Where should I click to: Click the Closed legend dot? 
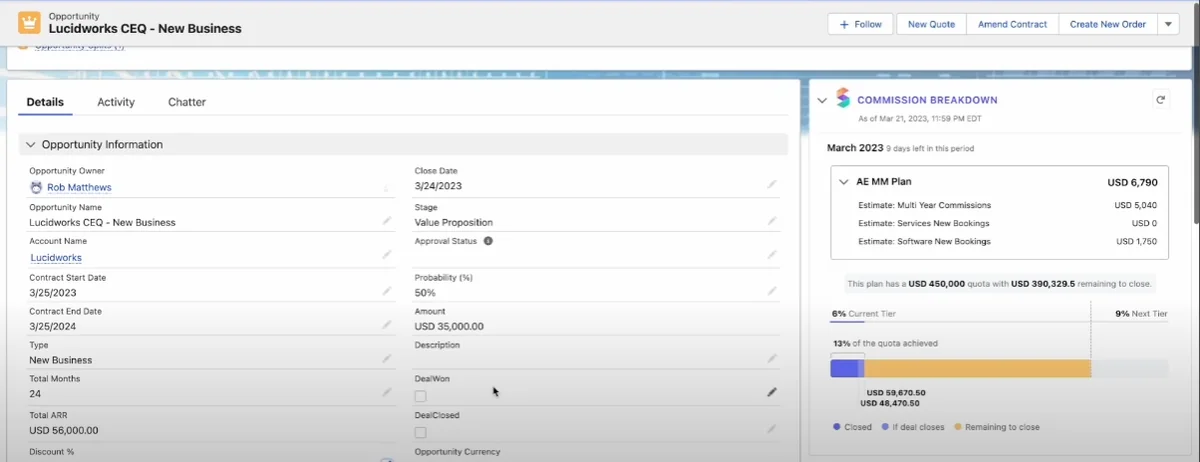point(837,427)
